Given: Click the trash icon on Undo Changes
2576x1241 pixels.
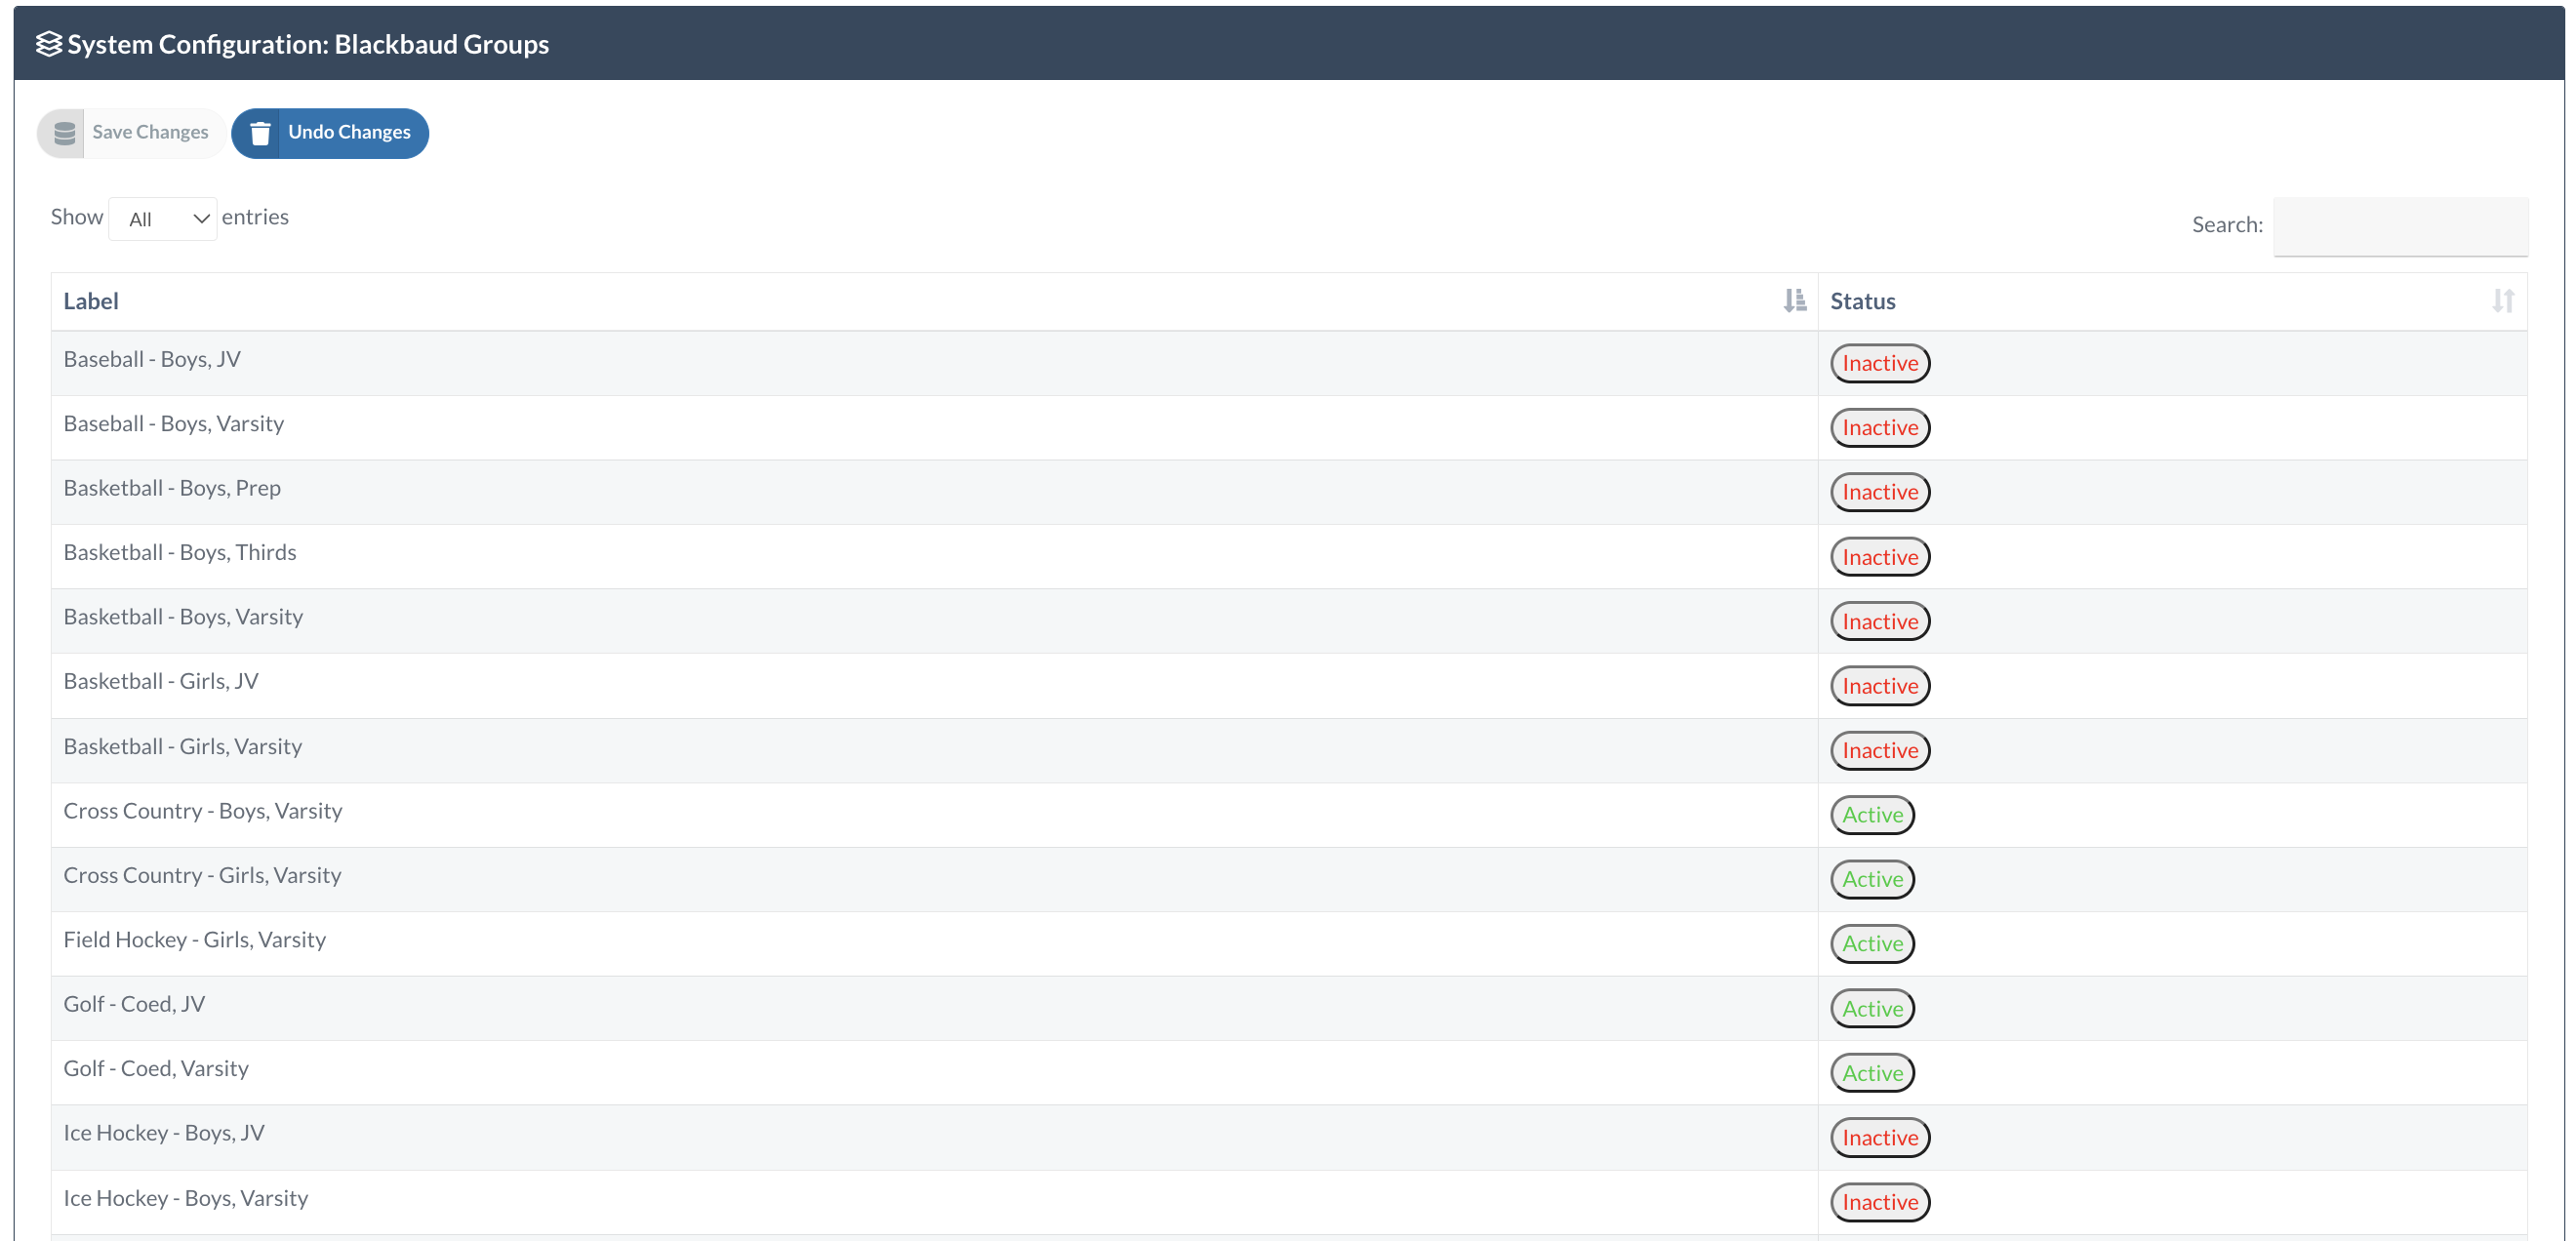Looking at the screenshot, I should (x=260, y=133).
